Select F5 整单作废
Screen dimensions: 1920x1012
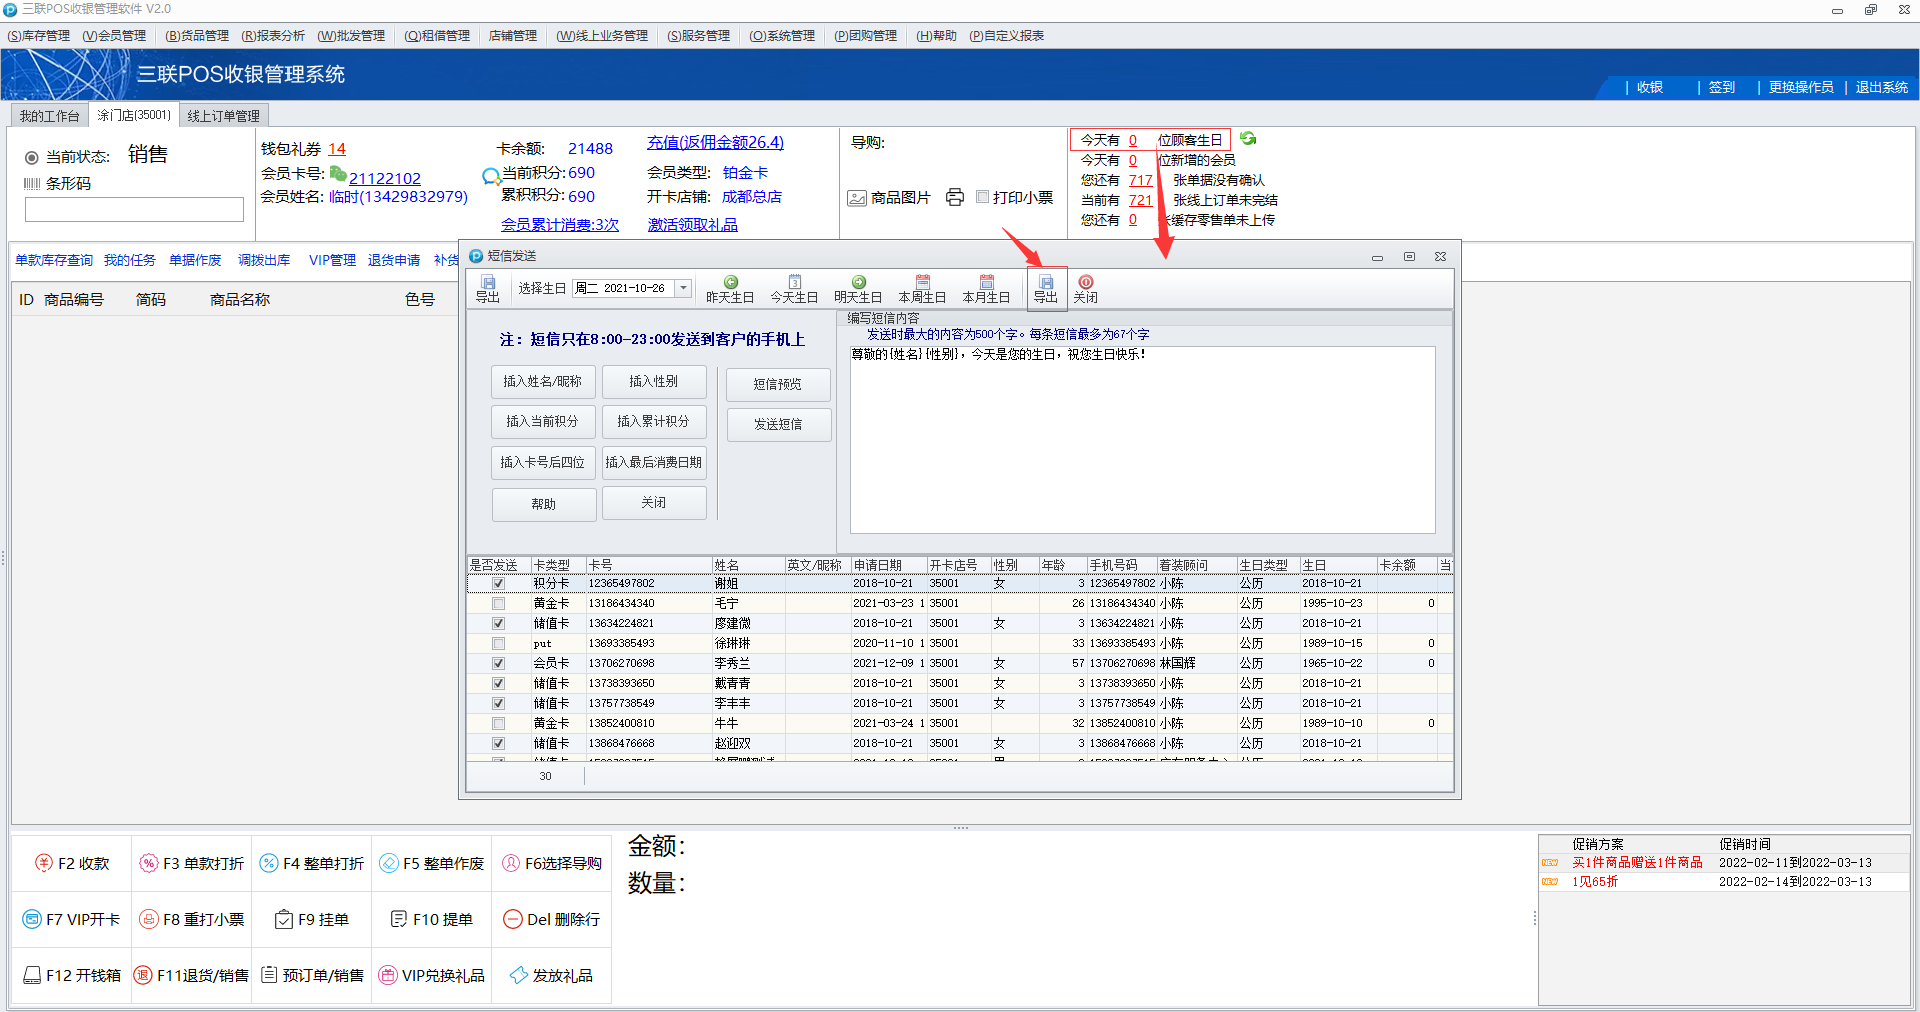pos(432,863)
